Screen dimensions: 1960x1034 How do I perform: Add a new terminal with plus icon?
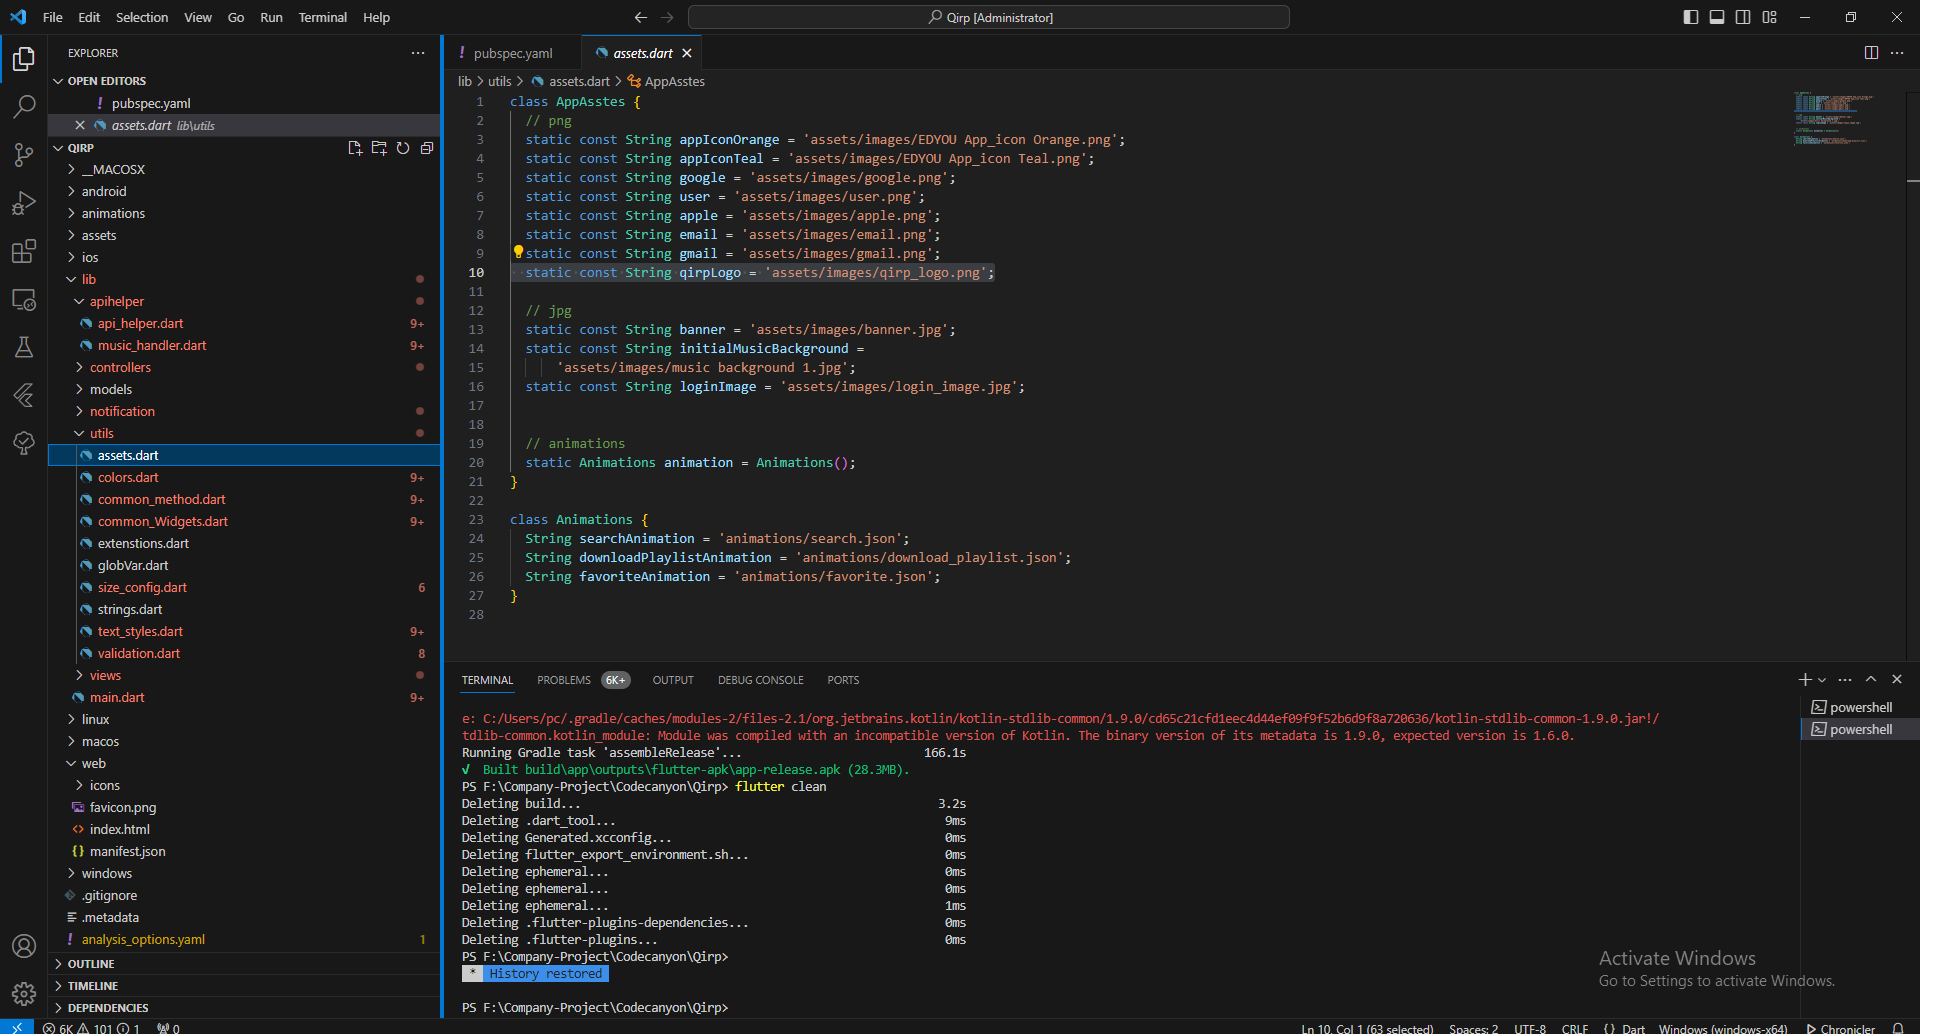click(x=1805, y=679)
